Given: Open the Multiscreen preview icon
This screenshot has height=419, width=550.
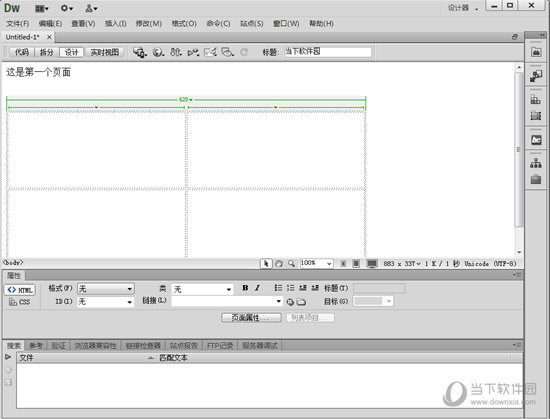Looking at the screenshot, I should point(139,52).
